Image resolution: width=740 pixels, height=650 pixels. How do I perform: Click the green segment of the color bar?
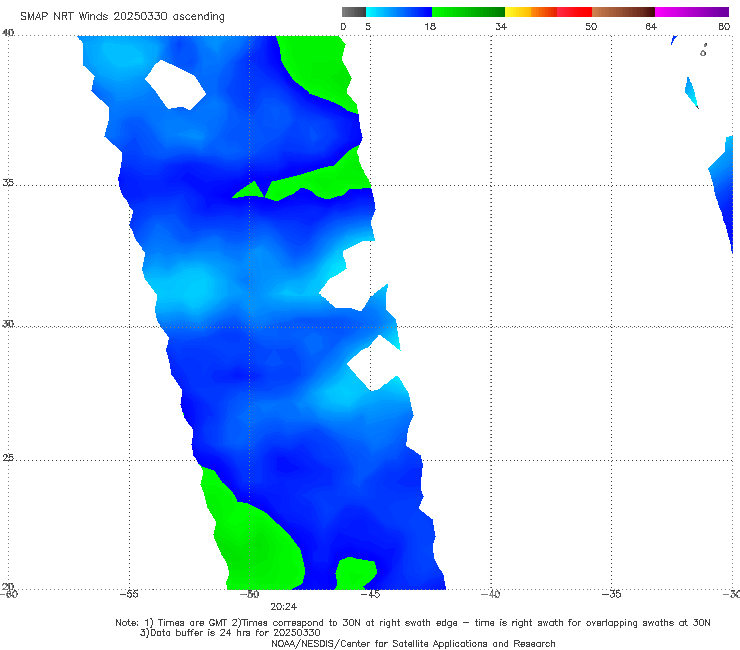(x=468, y=12)
